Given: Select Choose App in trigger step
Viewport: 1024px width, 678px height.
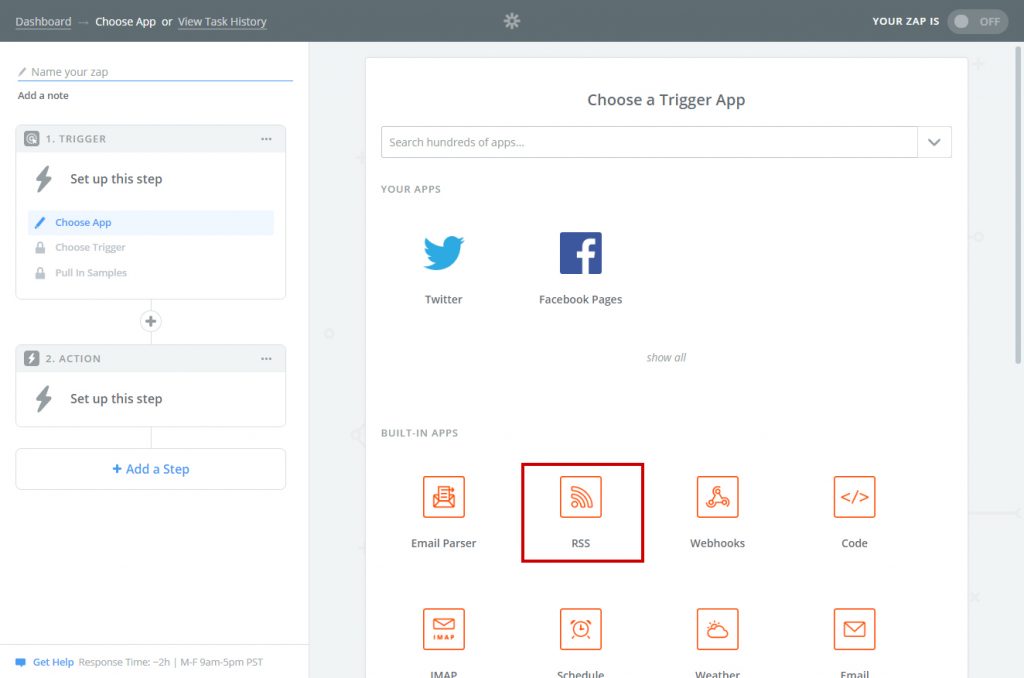Looking at the screenshot, I should pyautogui.click(x=83, y=223).
